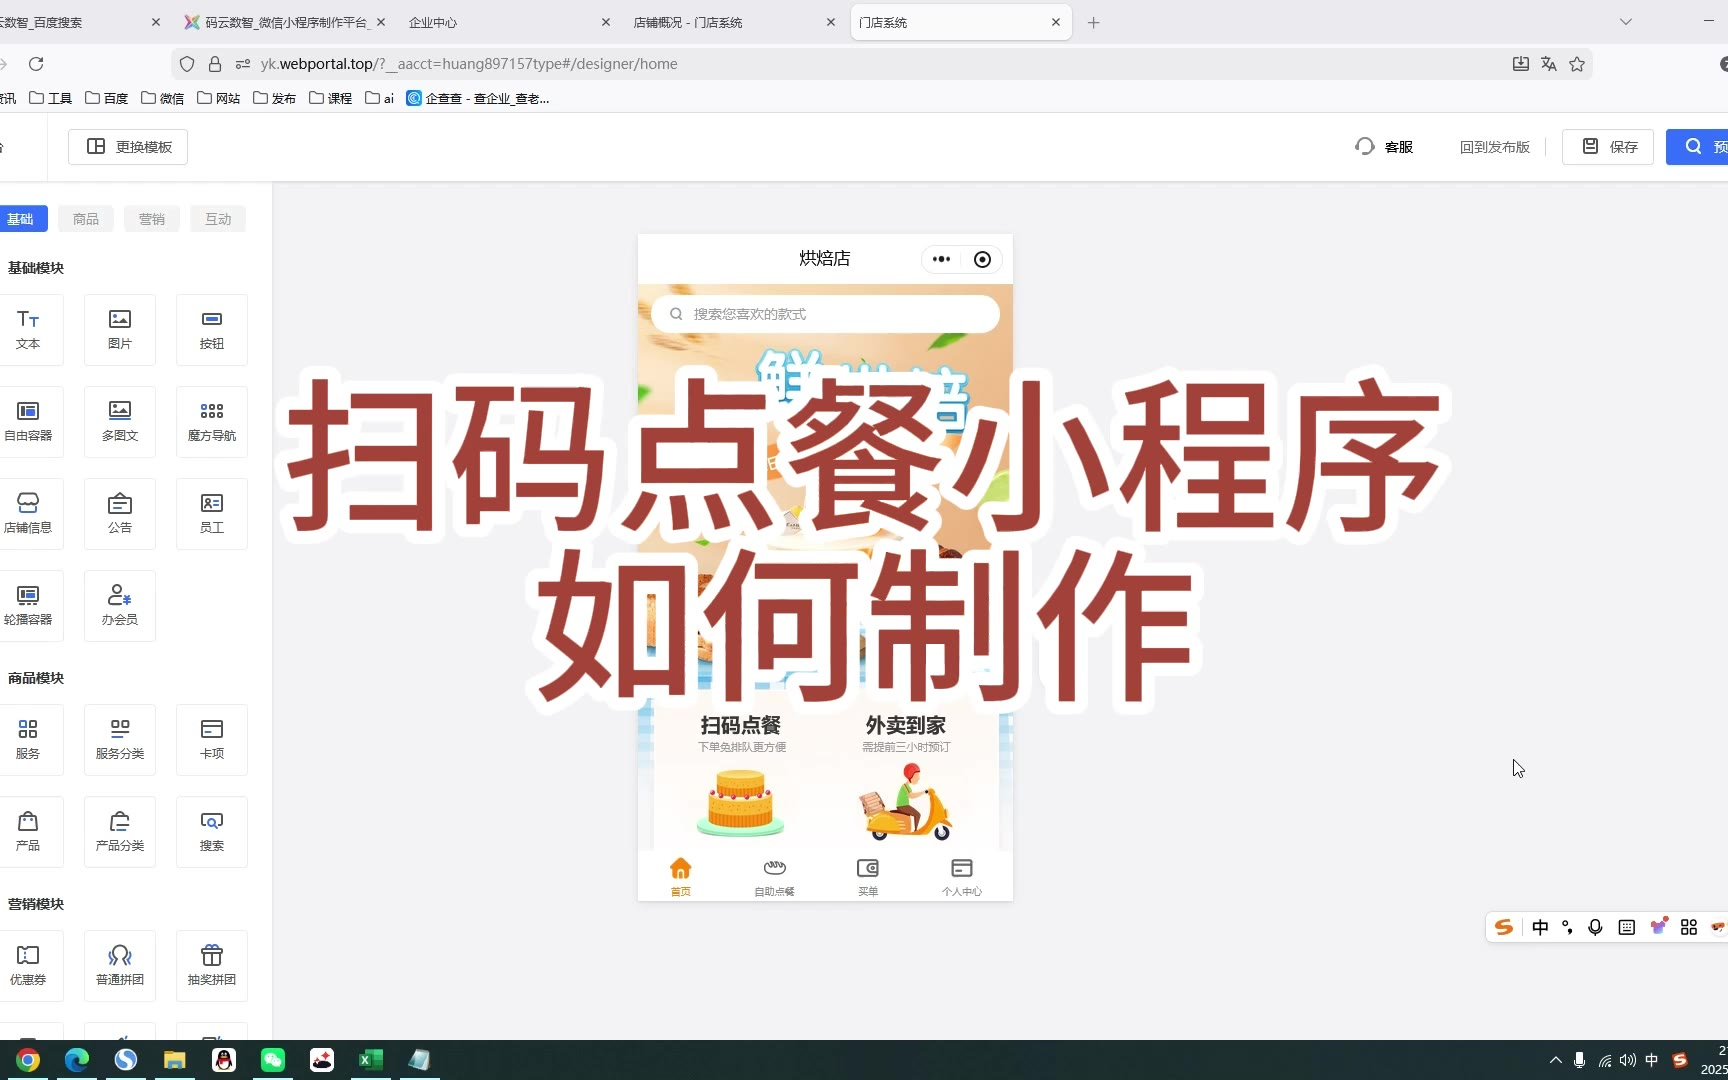Switch to the 商品 module tab
The height and width of the screenshot is (1080, 1728).
[x=86, y=219]
